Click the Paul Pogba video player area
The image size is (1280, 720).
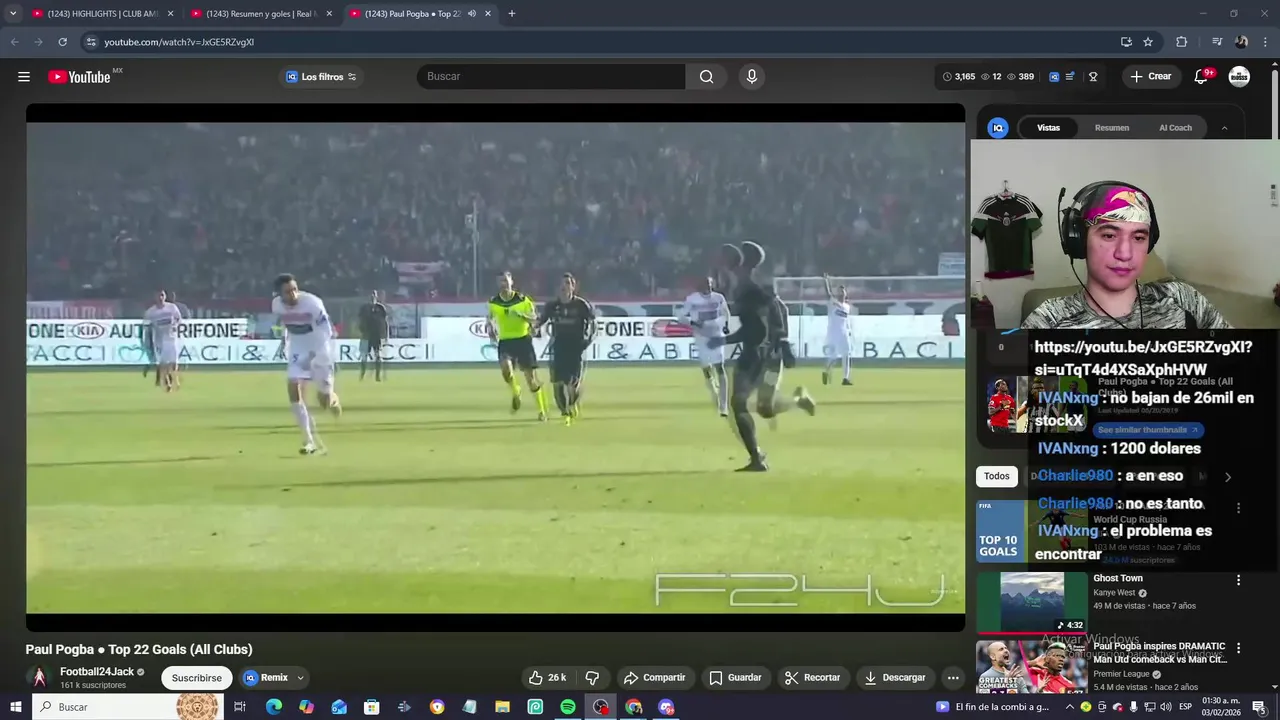[495, 368]
